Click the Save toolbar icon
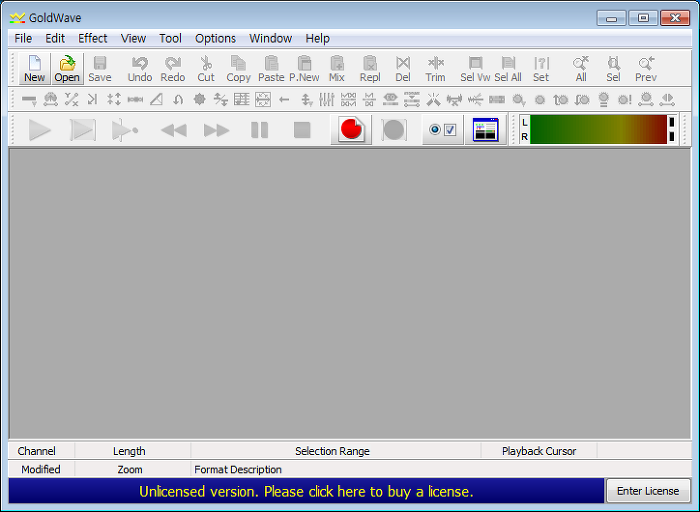700x512 pixels. pos(100,69)
